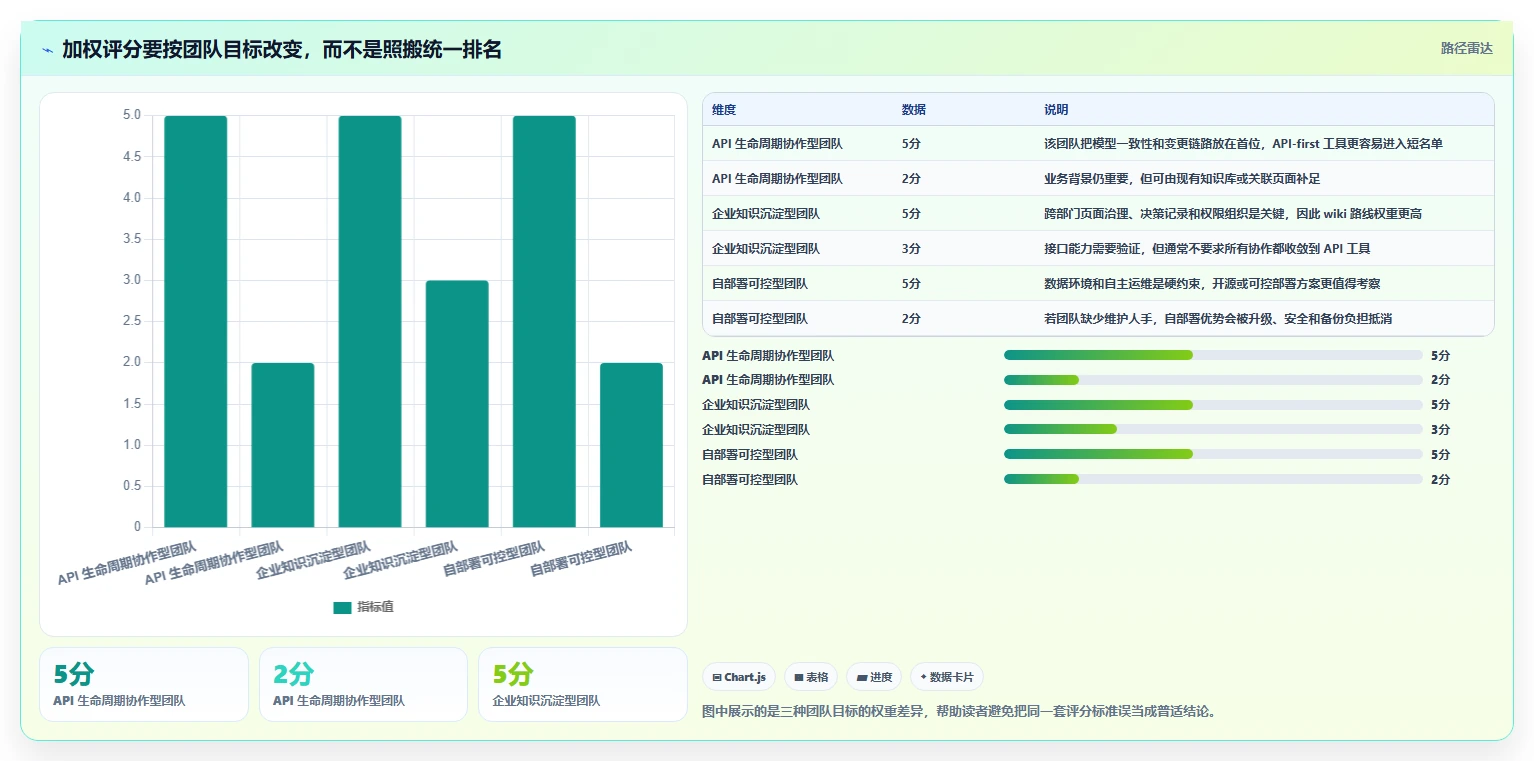Click the 企业知识沉淀型团队 5分 progress bar

pos(1213,405)
